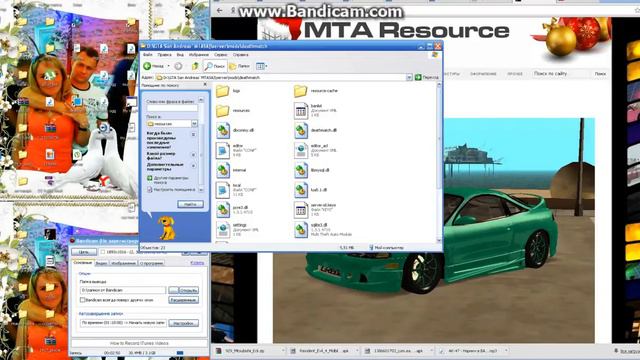
Task: Select the local CONF file icon
Action: pos(223,190)
